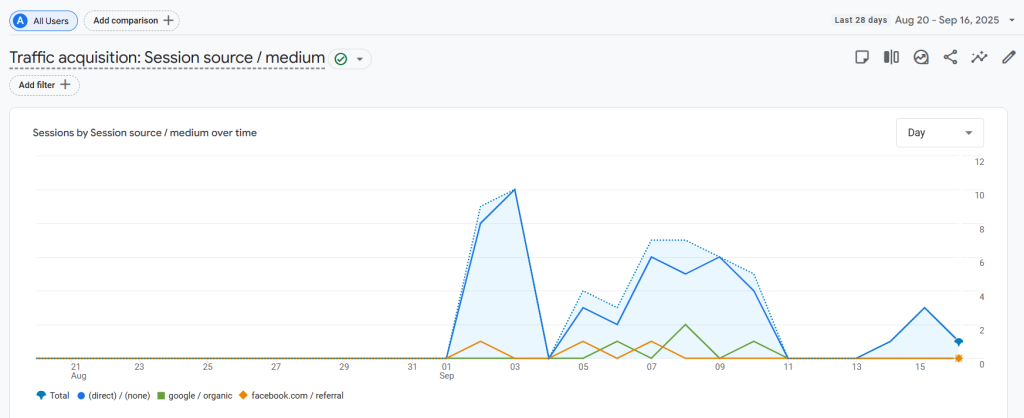Click the All Users 'A' badge
The image size is (1024, 418).
pos(21,20)
